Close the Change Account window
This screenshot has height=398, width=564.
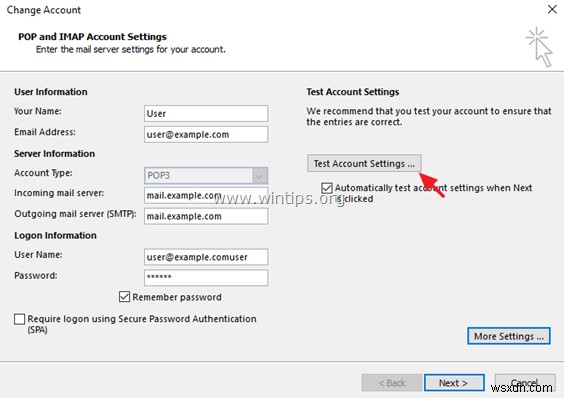click(x=552, y=9)
